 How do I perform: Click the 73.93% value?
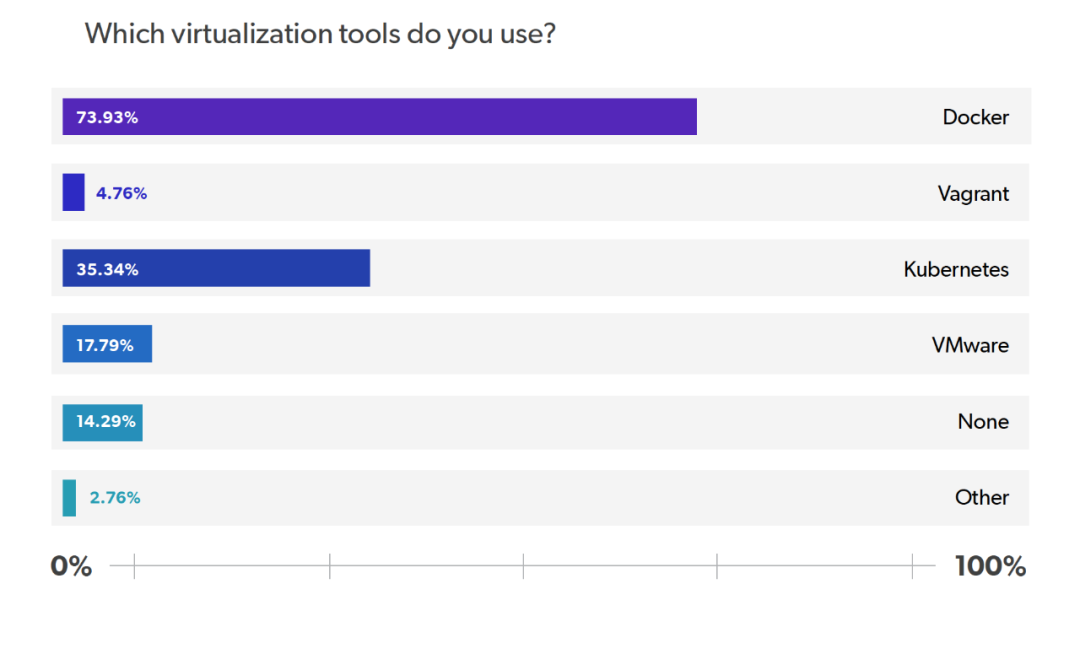point(107,117)
